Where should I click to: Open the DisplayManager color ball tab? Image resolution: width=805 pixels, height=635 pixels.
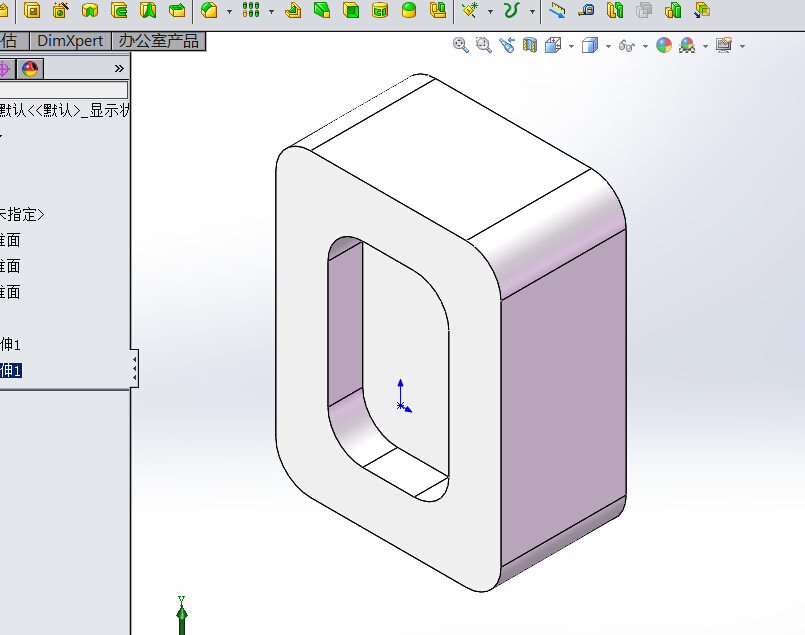[30, 69]
